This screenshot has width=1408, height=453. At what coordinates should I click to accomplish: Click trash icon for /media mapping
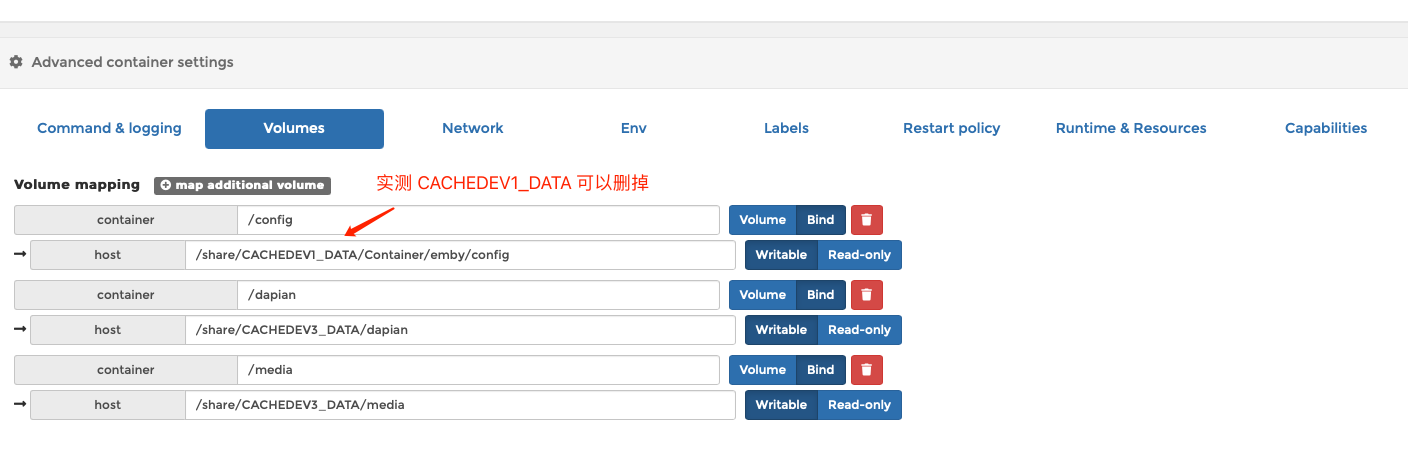click(x=866, y=370)
